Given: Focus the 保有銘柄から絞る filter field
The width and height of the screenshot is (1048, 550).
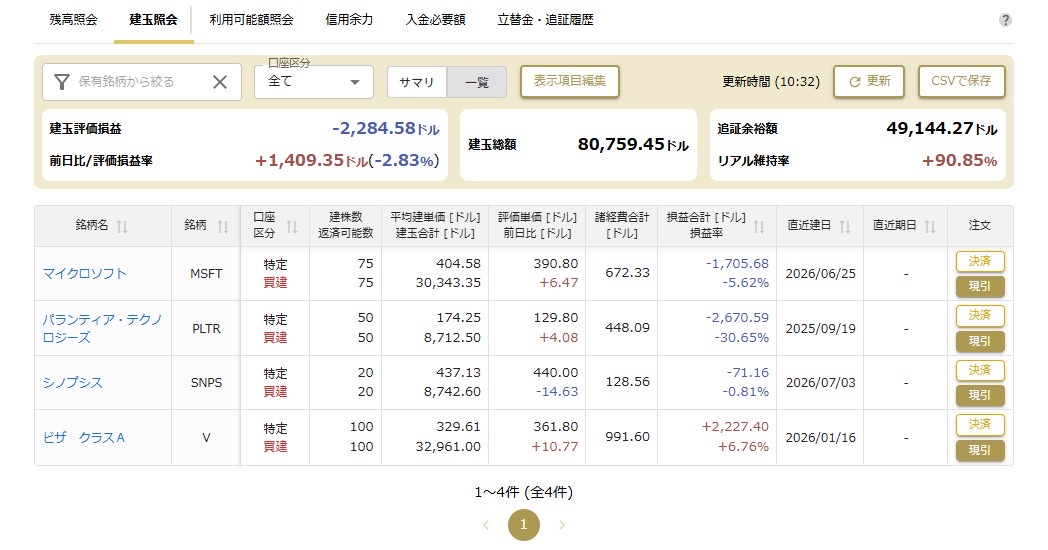Looking at the screenshot, I should [x=142, y=82].
